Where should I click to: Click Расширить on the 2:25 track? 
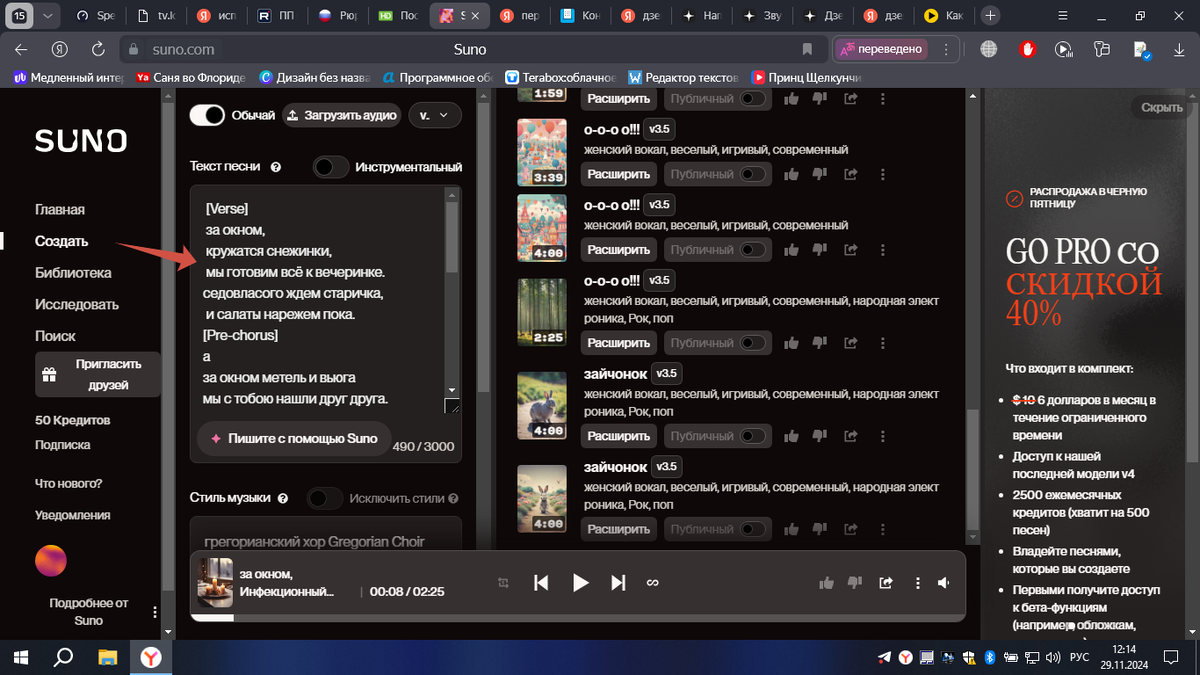click(619, 343)
